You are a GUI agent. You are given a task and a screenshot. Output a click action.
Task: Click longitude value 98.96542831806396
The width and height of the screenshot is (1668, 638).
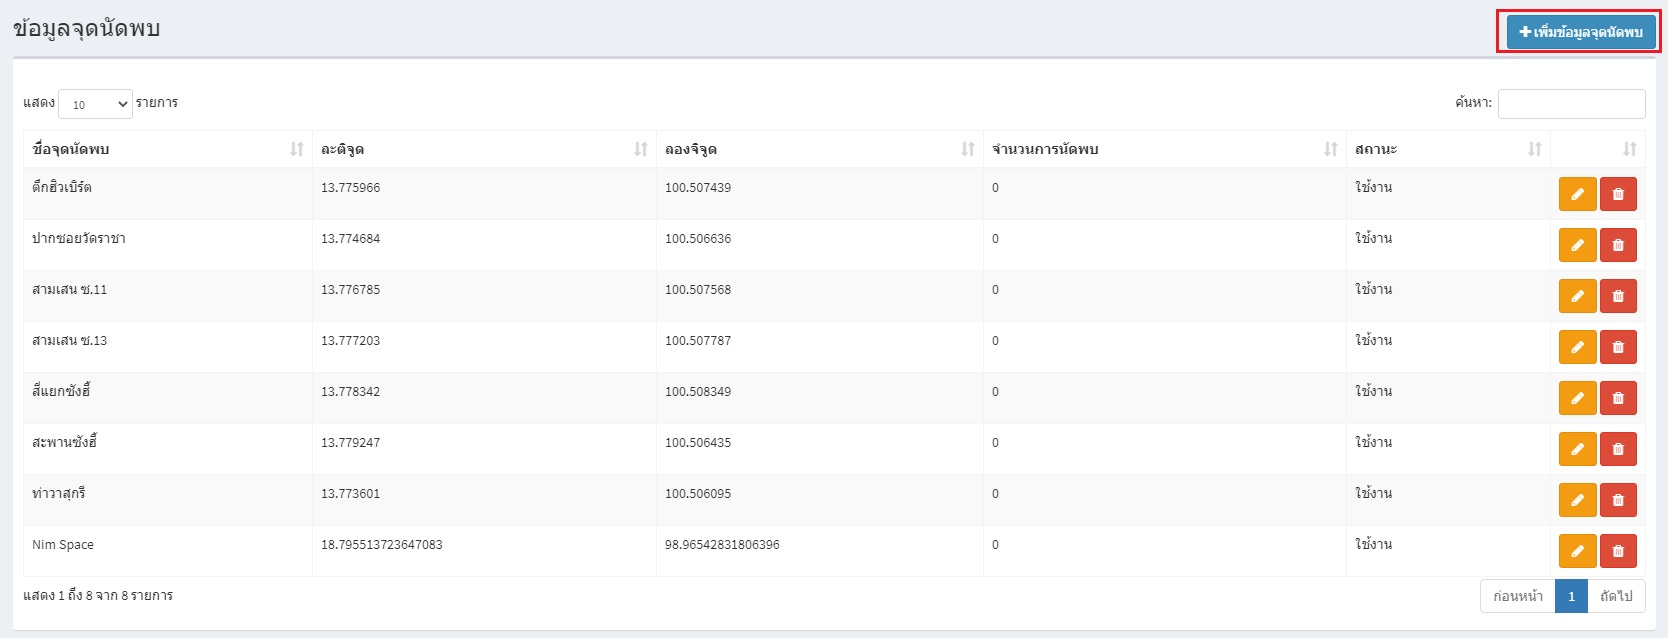722,545
